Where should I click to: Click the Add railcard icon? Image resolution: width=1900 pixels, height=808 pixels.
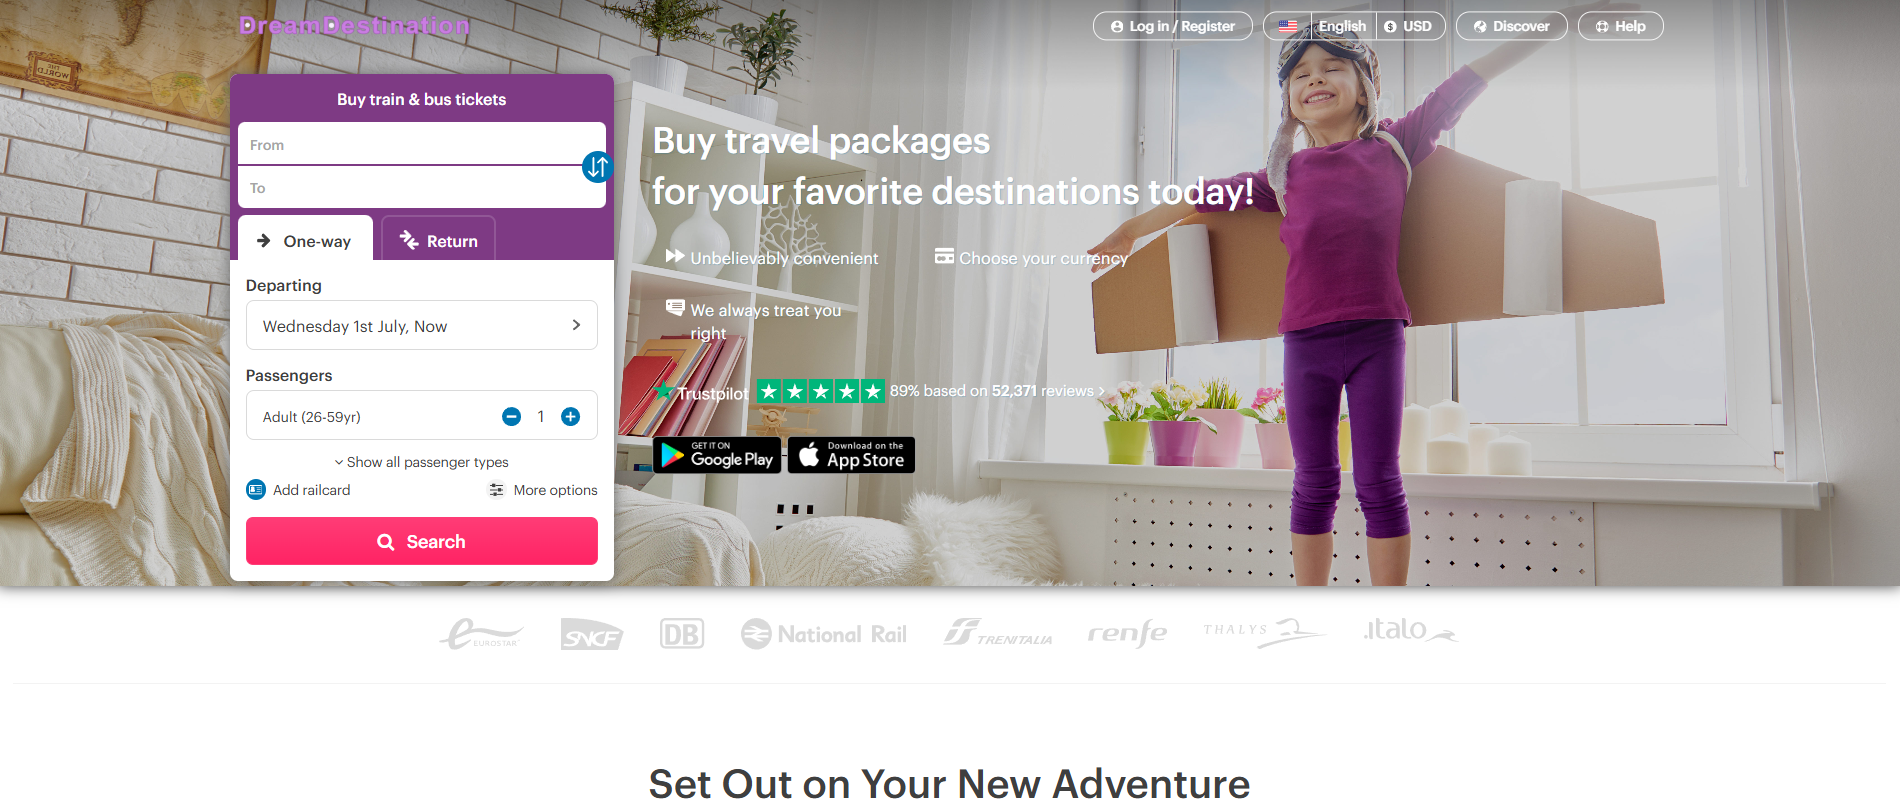[x=256, y=490]
